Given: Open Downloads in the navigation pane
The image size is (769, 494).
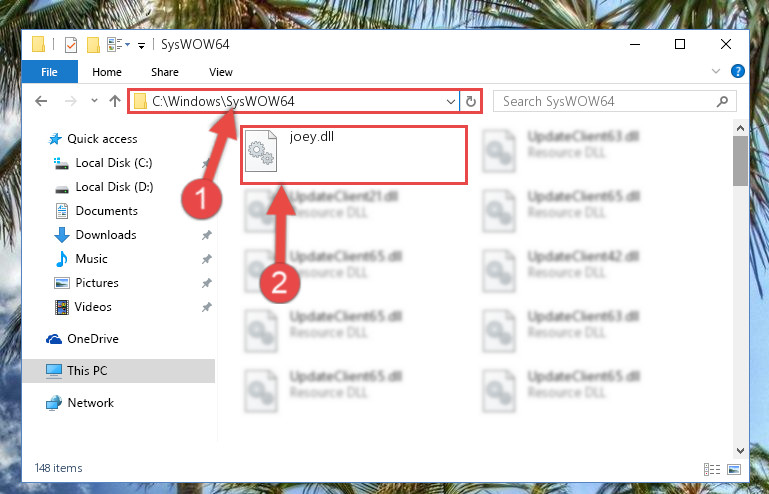Looking at the screenshot, I should (x=95, y=235).
